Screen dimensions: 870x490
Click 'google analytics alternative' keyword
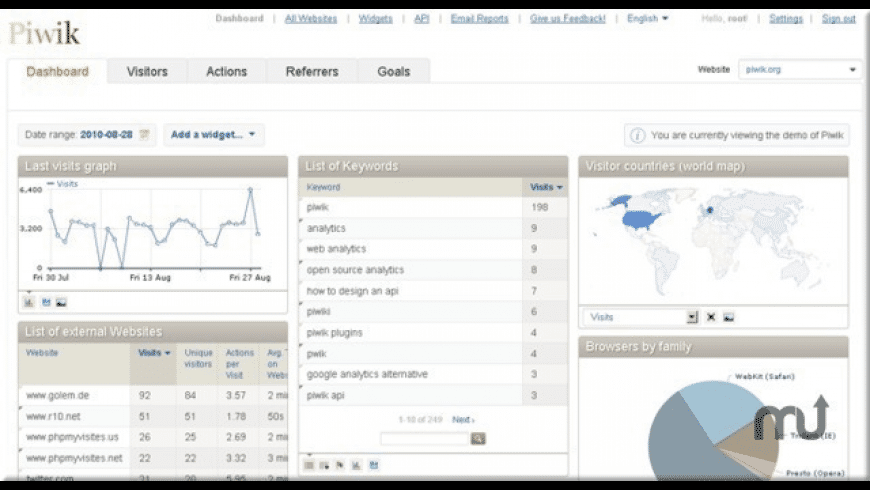click(367, 374)
